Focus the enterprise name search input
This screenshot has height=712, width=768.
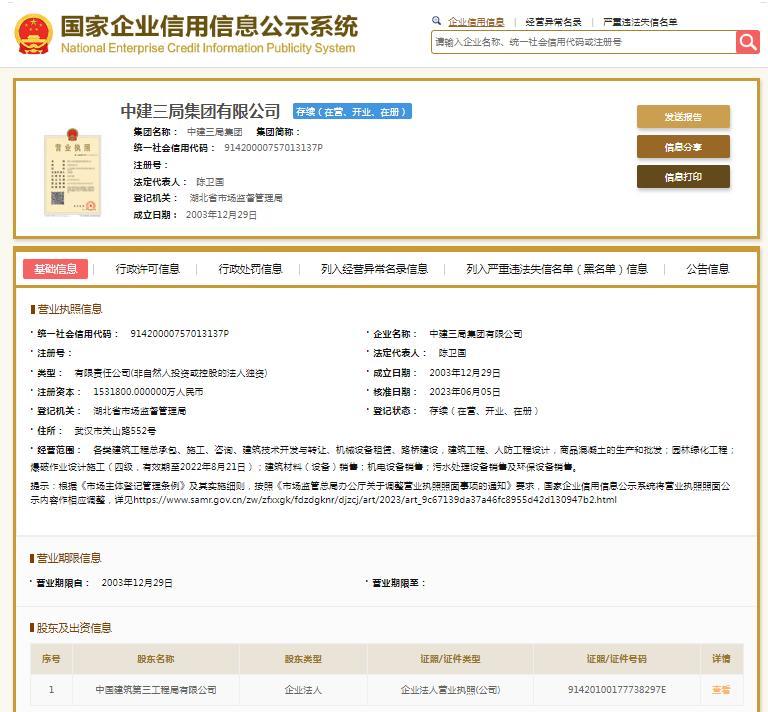click(x=583, y=42)
